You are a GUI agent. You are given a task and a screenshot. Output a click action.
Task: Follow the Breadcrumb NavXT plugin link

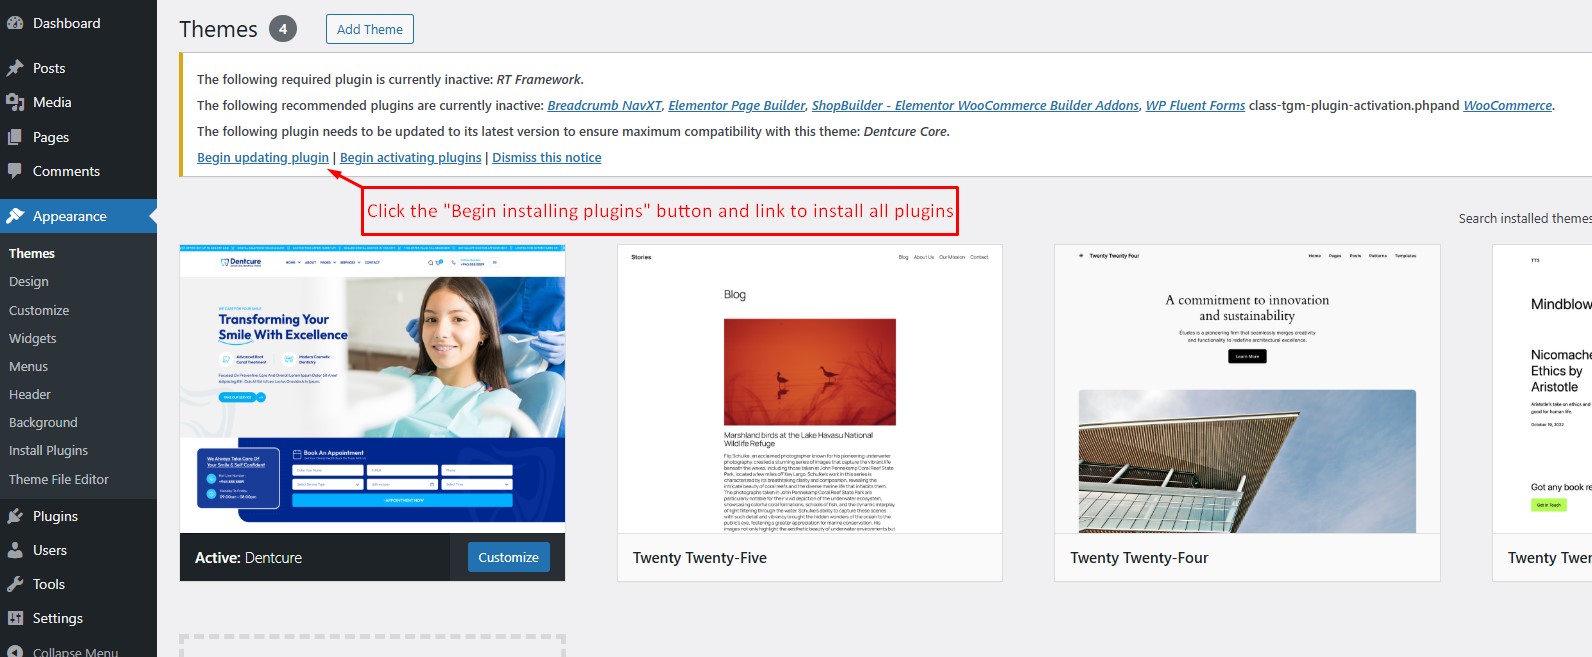pos(604,105)
